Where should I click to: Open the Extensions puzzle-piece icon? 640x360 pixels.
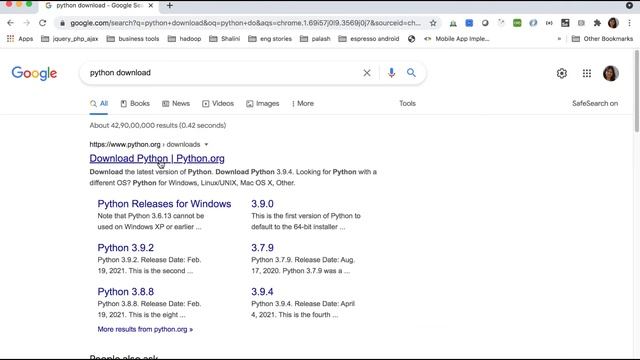tap(597, 23)
